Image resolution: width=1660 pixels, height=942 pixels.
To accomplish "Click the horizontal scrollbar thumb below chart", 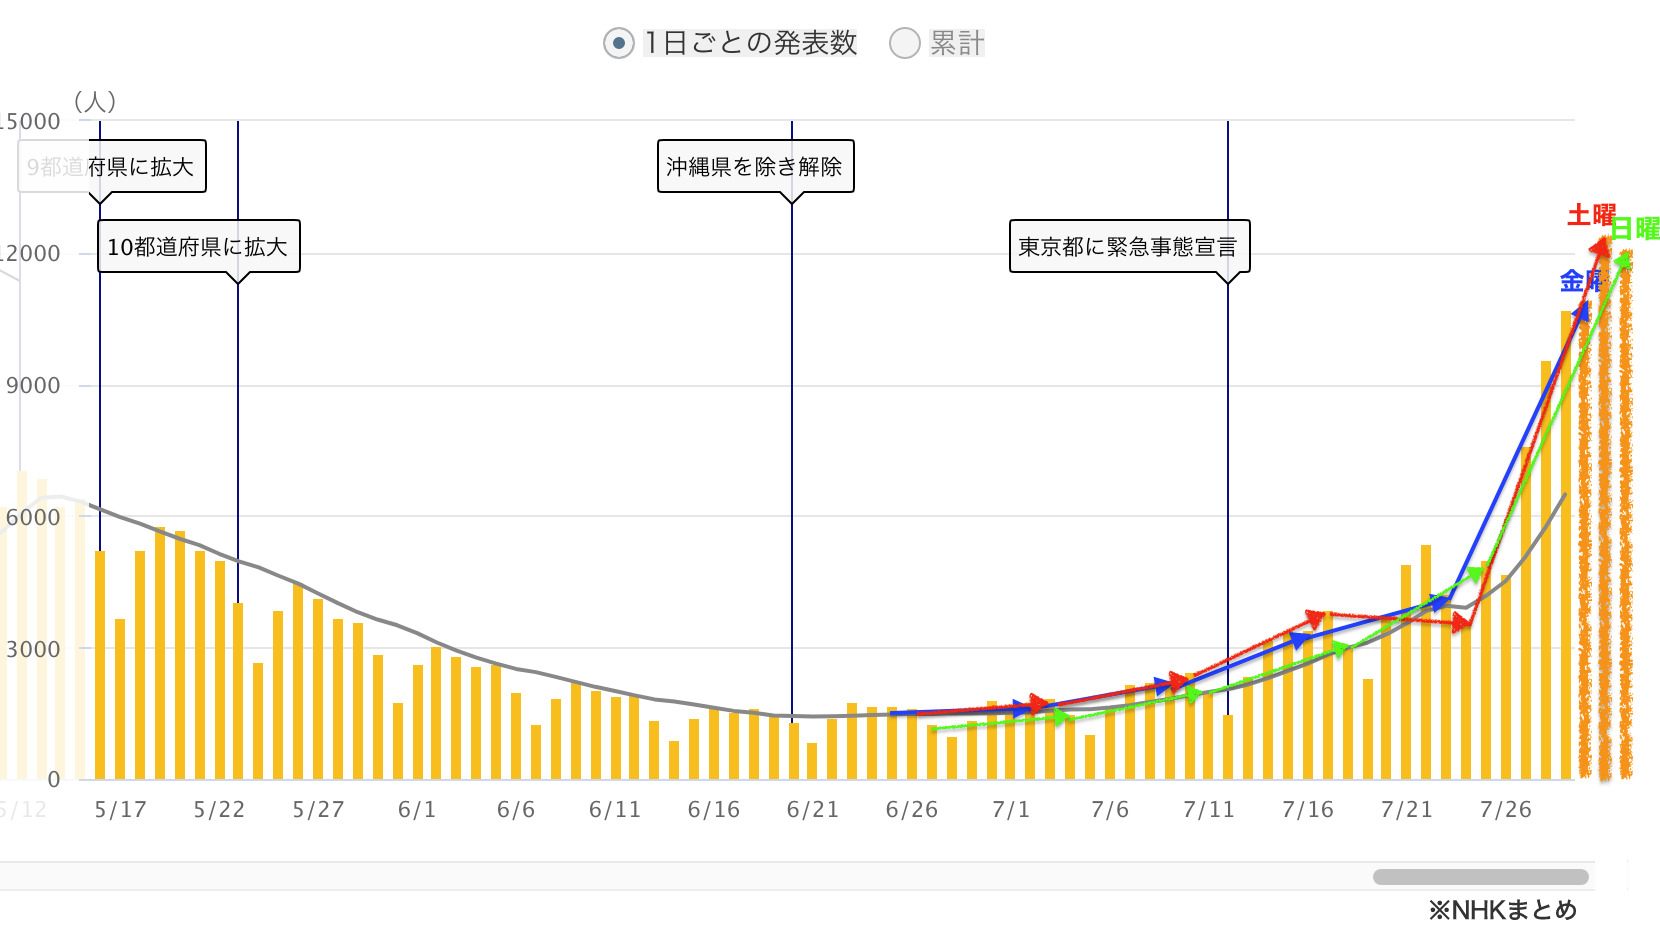I will click(x=1481, y=877).
